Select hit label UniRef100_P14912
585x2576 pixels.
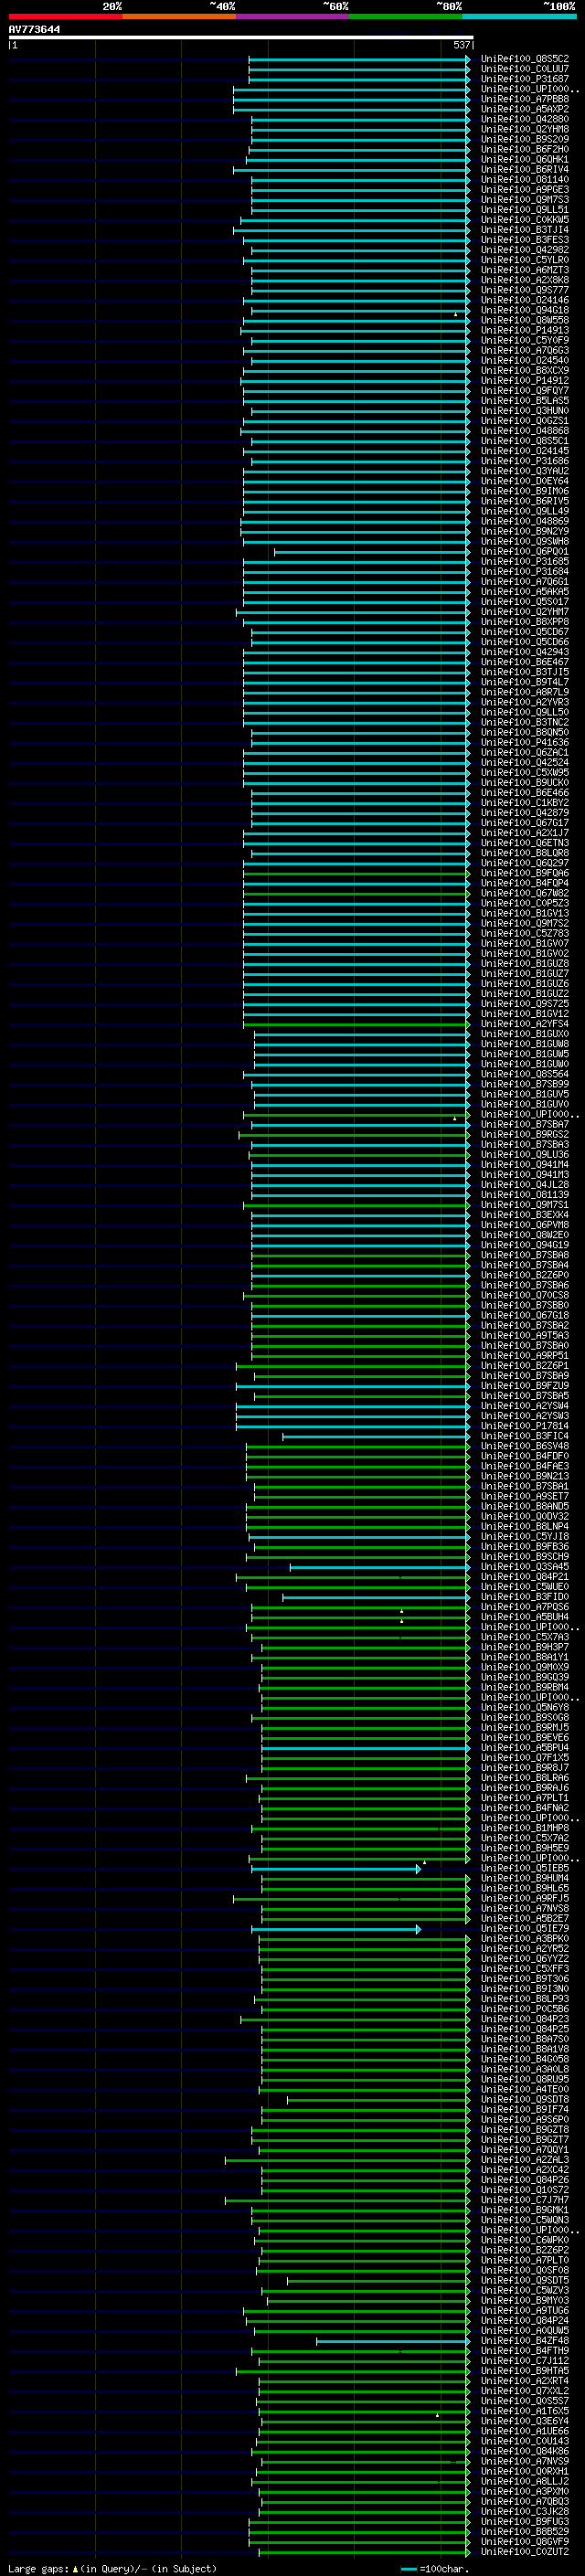pyautogui.click(x=525, y=380)
